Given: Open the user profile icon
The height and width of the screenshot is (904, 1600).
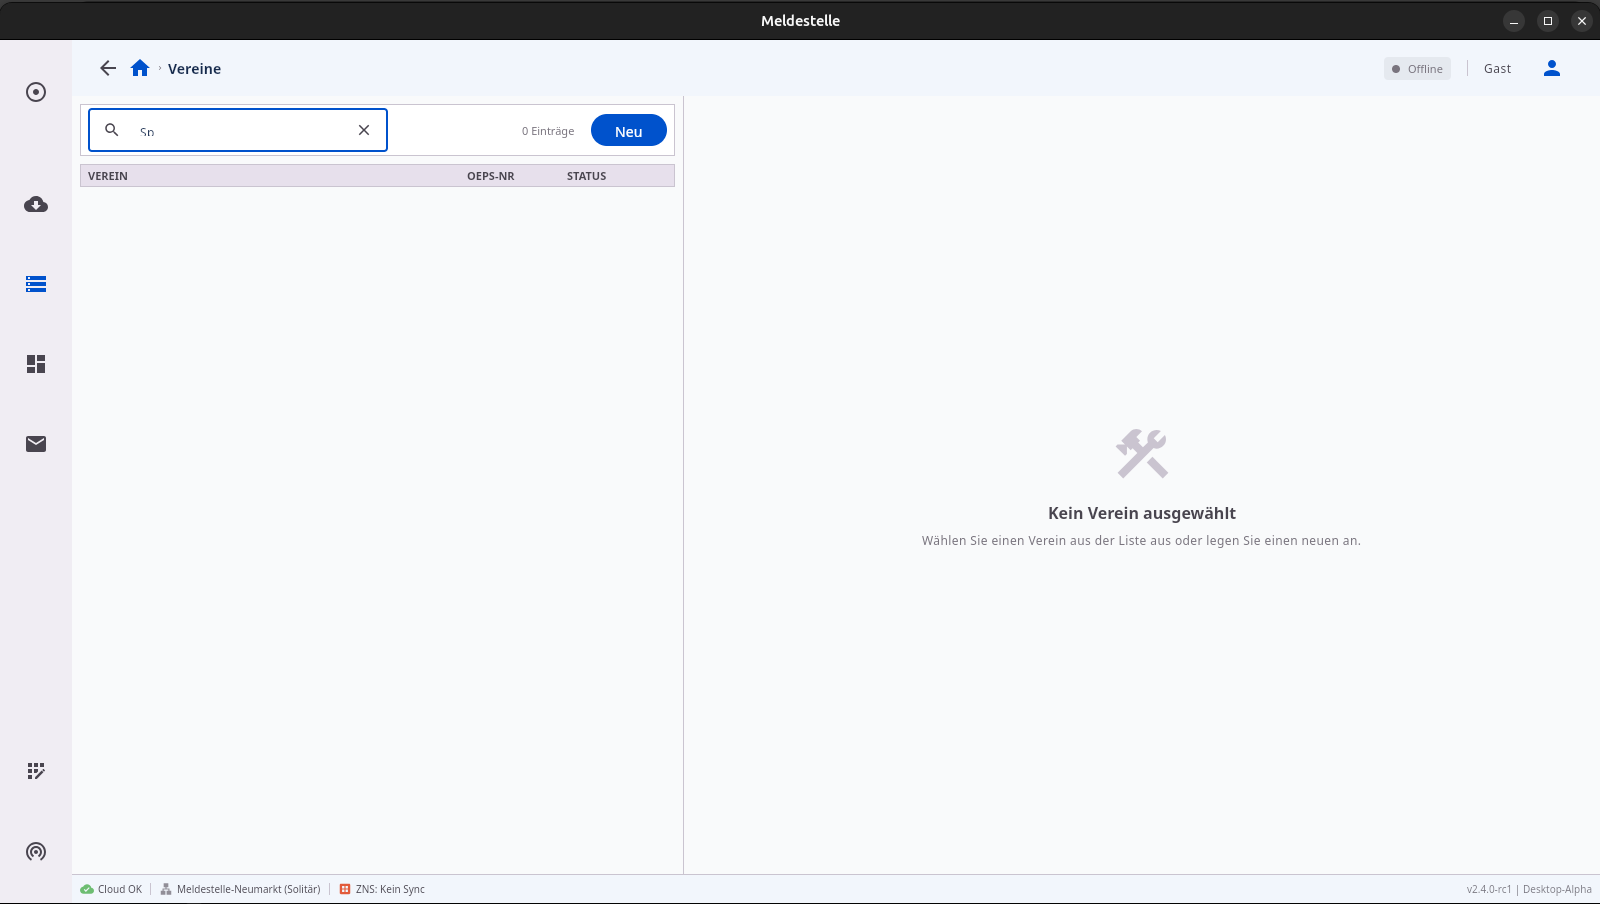Looking at the screenshot, I should 1551,68.
